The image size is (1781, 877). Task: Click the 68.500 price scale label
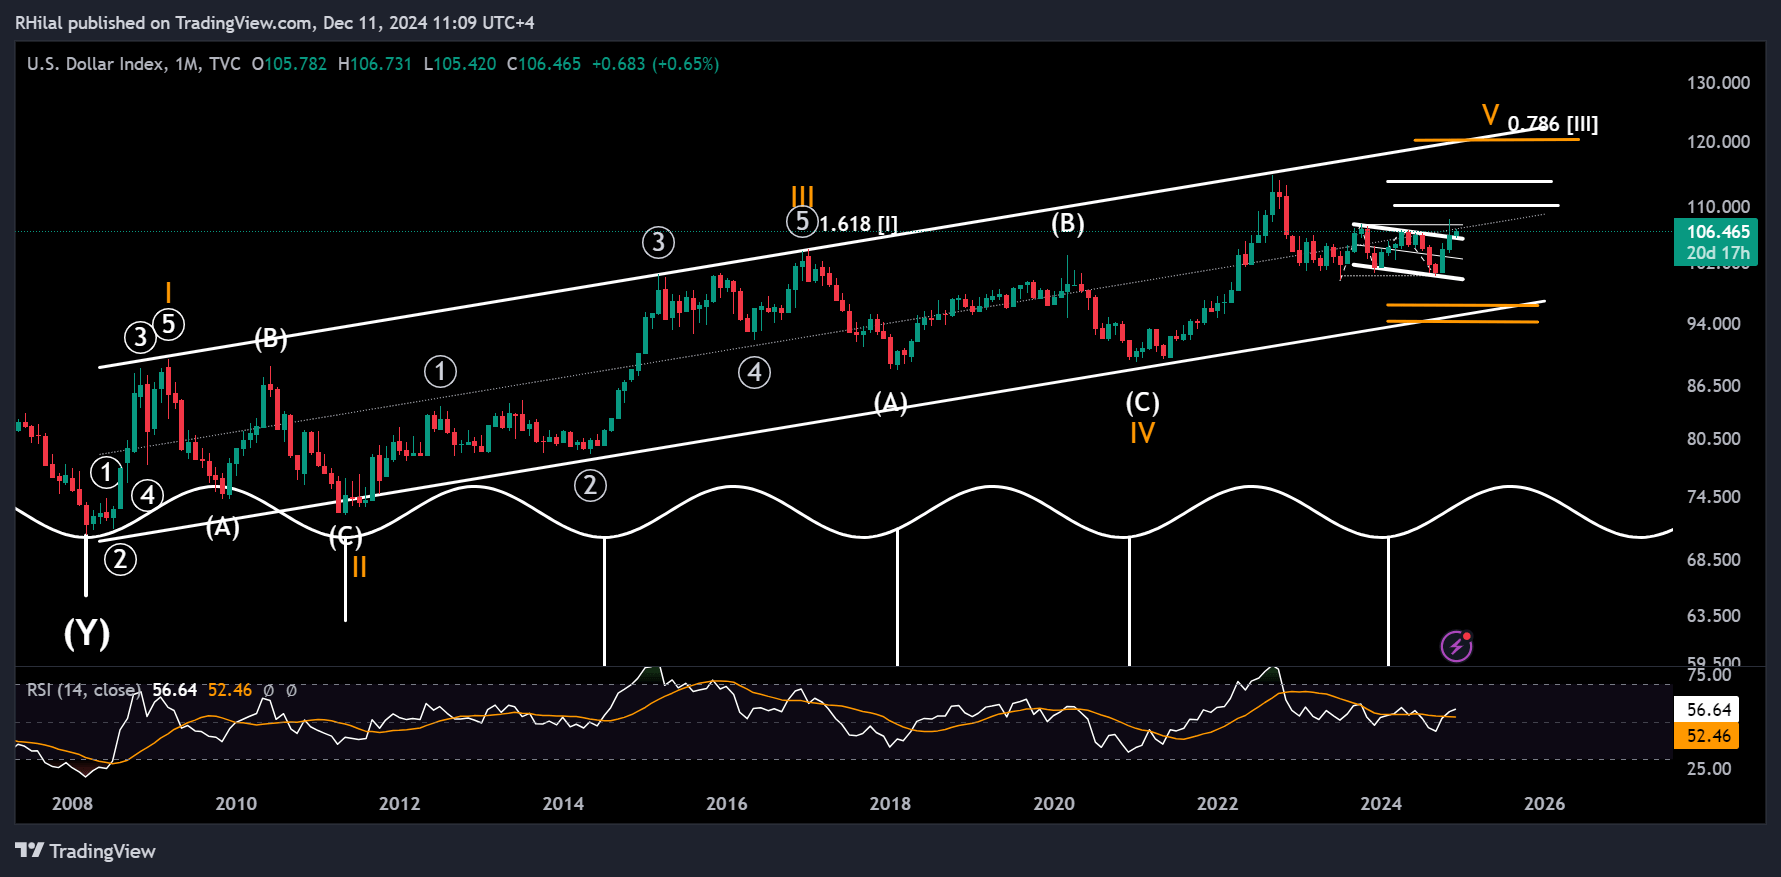(x=1713, y=560)
